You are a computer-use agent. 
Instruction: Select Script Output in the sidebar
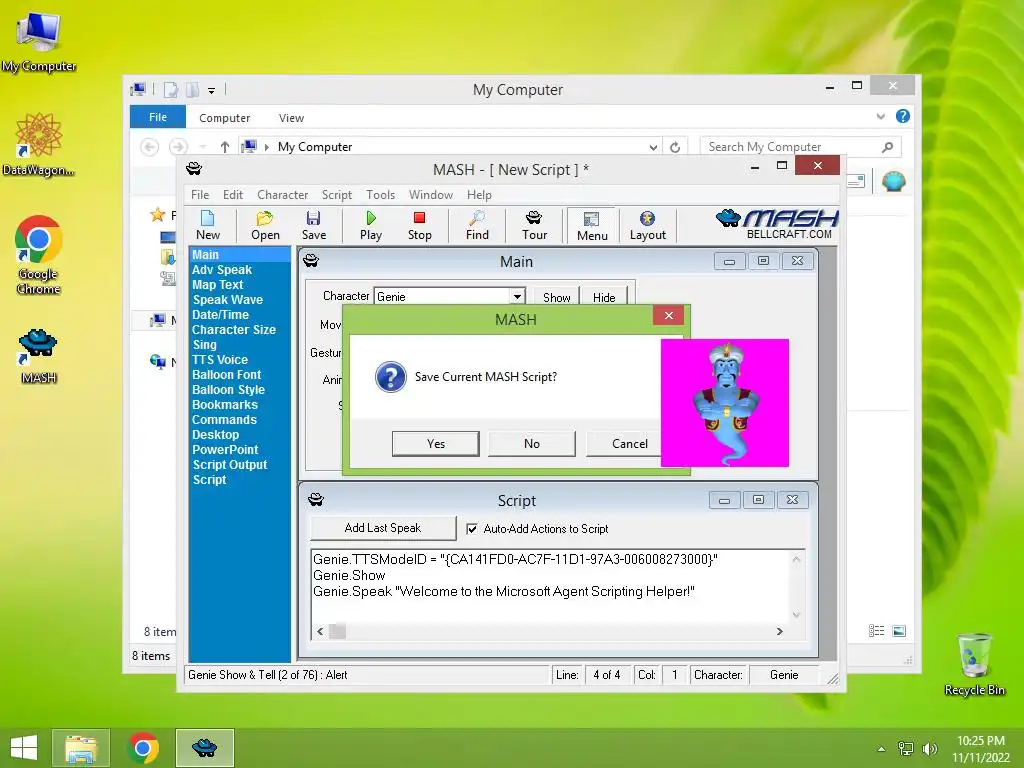point(230,465)
